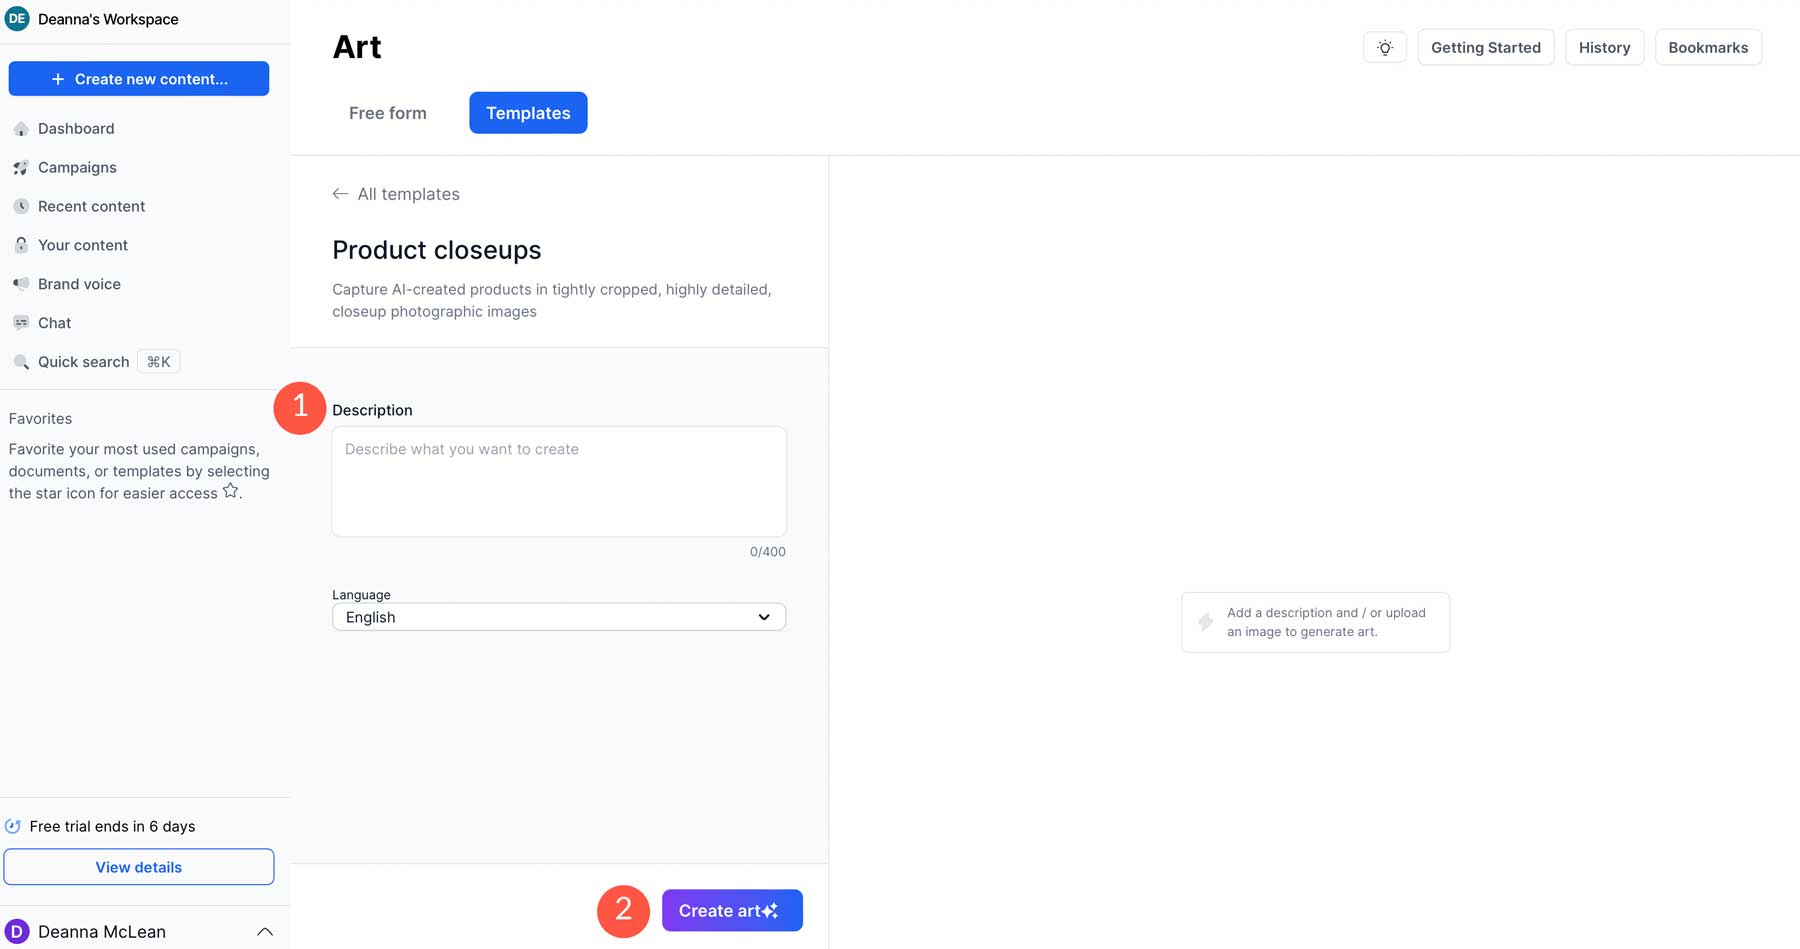Click the free trial timer icon

(14, 826)
